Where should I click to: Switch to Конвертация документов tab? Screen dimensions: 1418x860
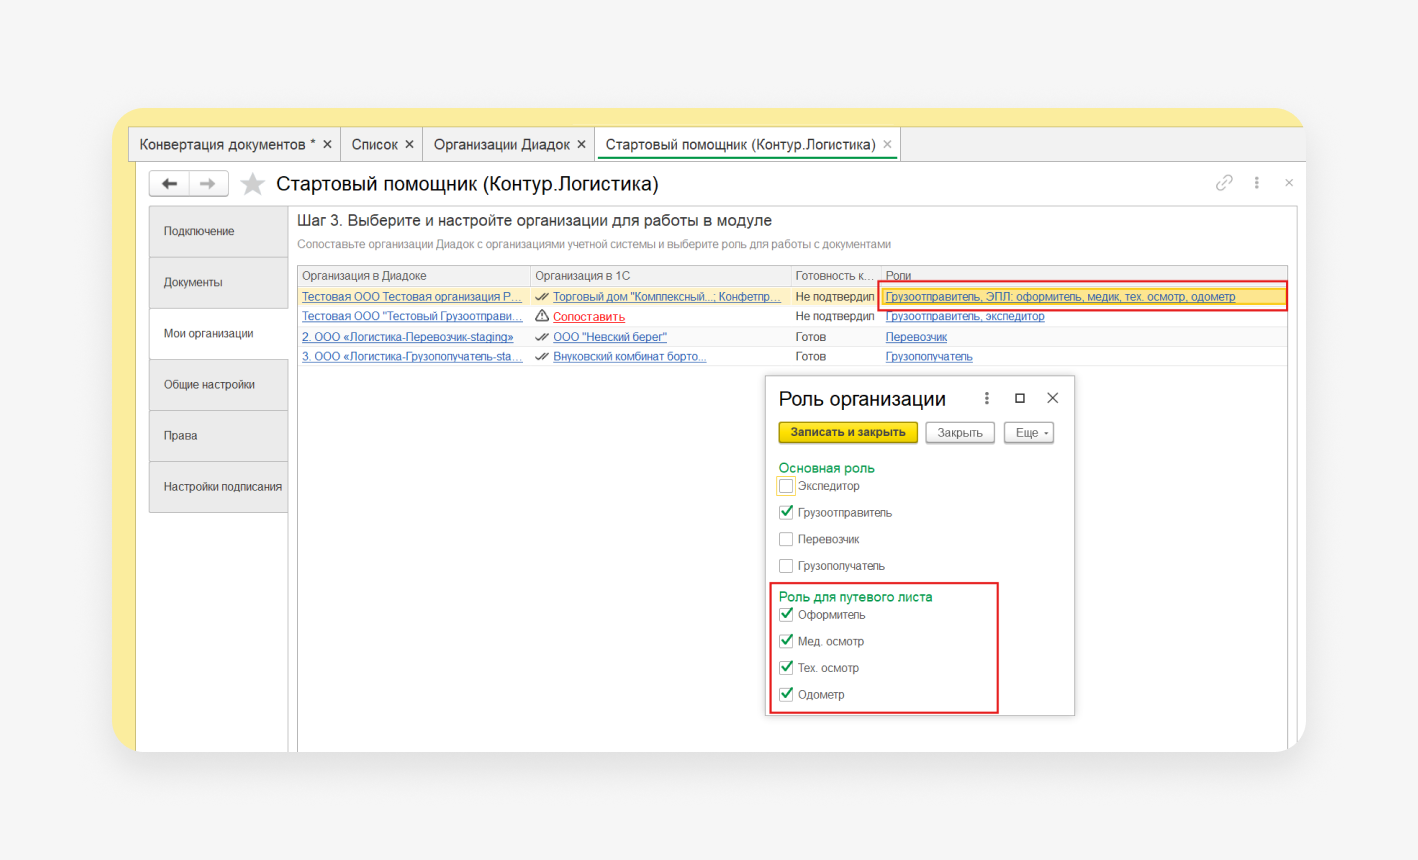tap(227, 145)
